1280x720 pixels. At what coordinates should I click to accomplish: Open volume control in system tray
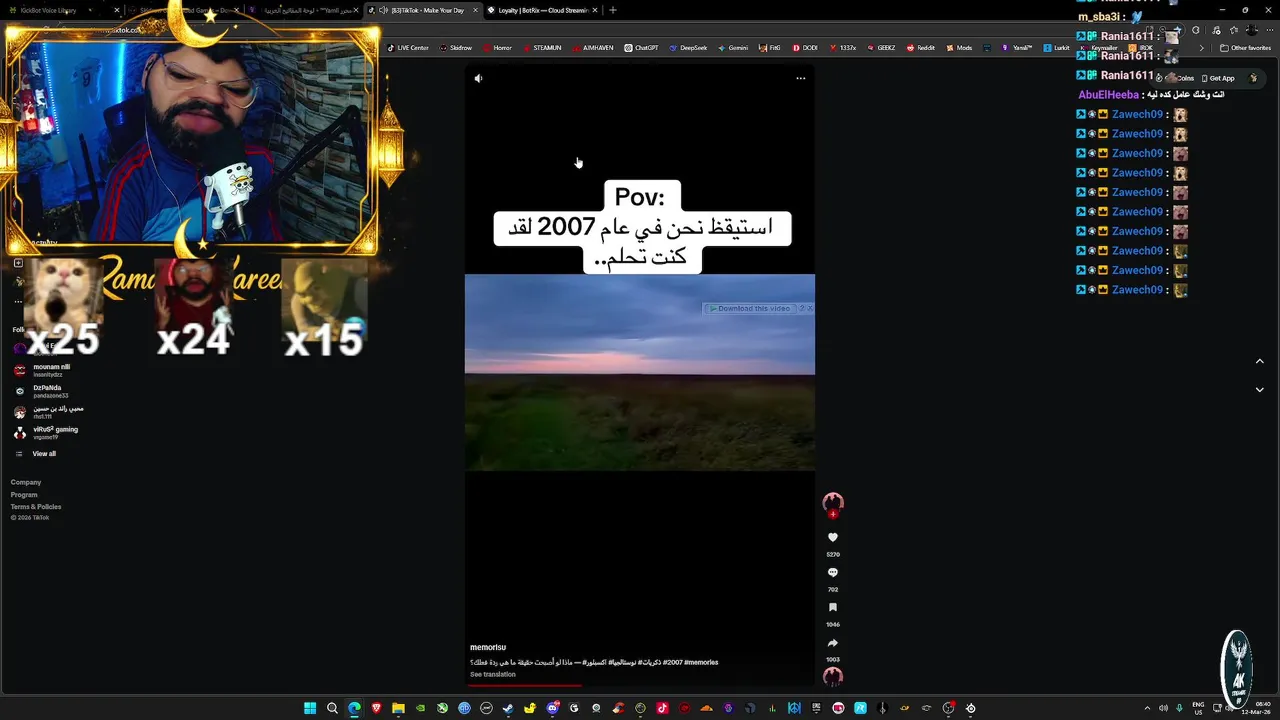(x=1163, y=708)
